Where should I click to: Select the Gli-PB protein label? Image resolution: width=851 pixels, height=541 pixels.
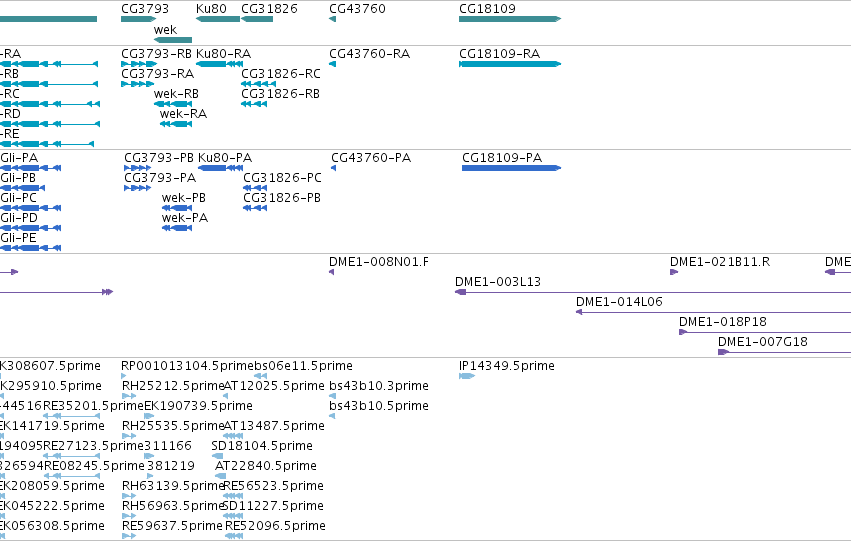[18, 178]
